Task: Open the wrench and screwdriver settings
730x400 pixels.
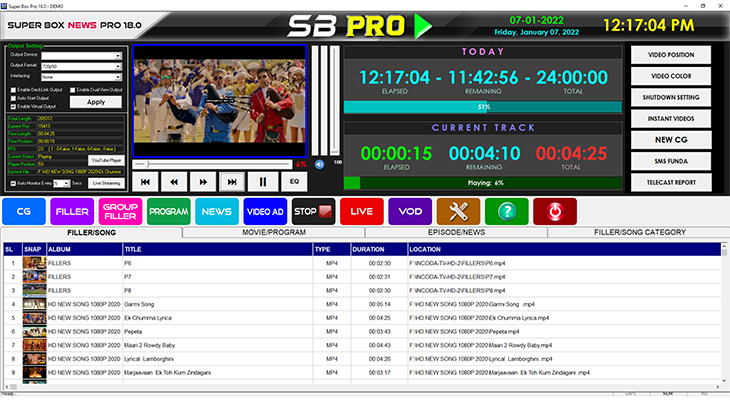Action: point(458,211)
